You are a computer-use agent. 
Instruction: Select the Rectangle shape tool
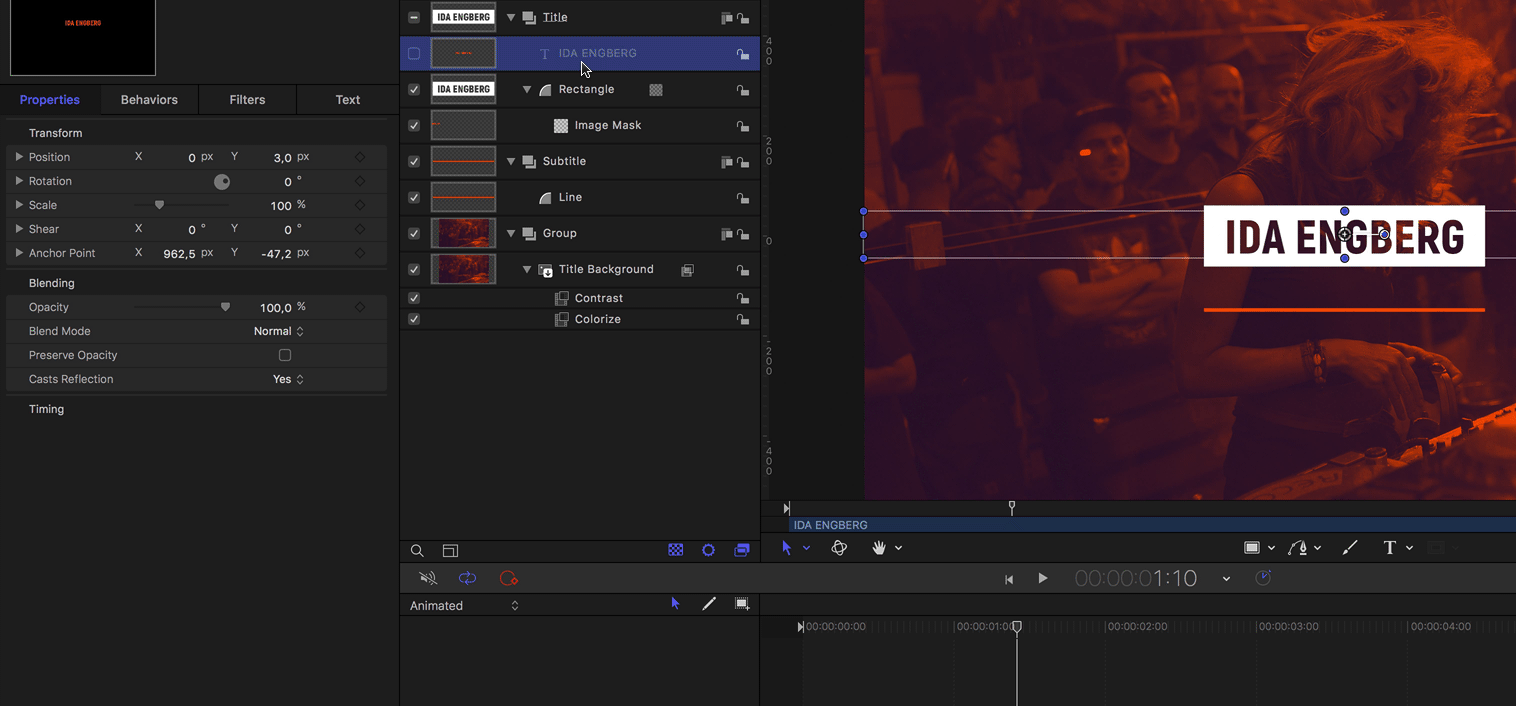(1251, 548)
